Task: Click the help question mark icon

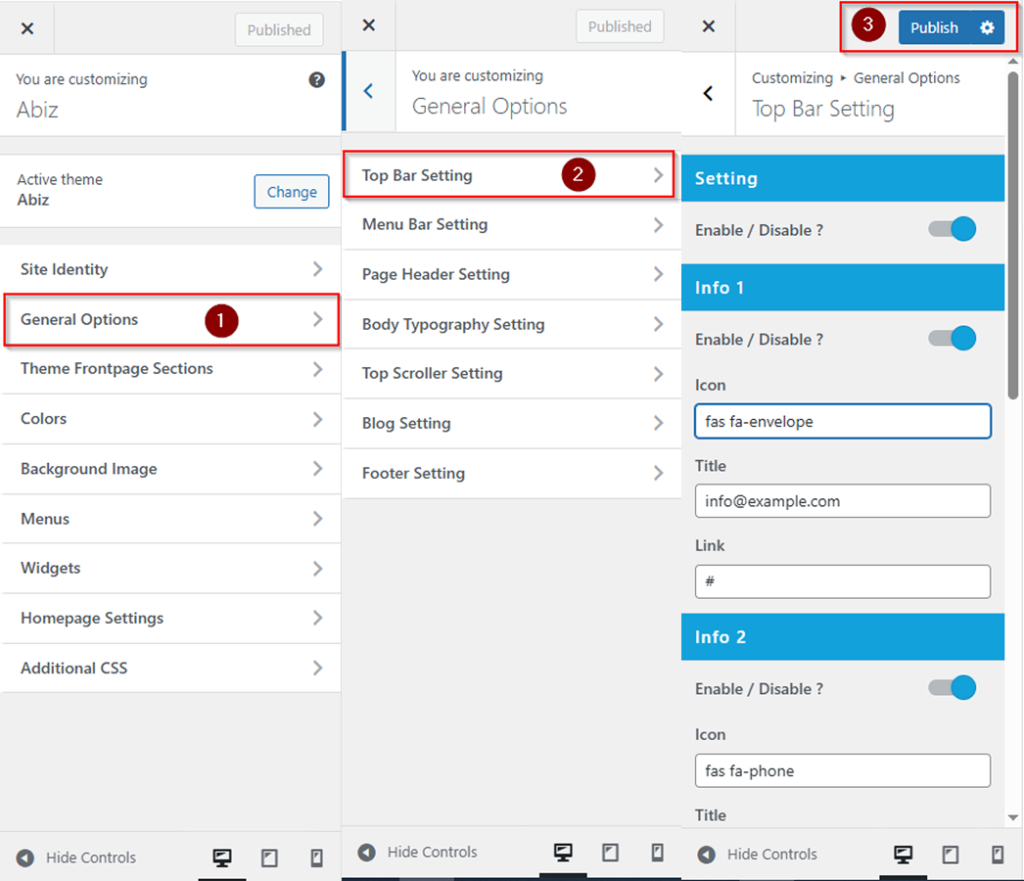Action: click(317, 80)
